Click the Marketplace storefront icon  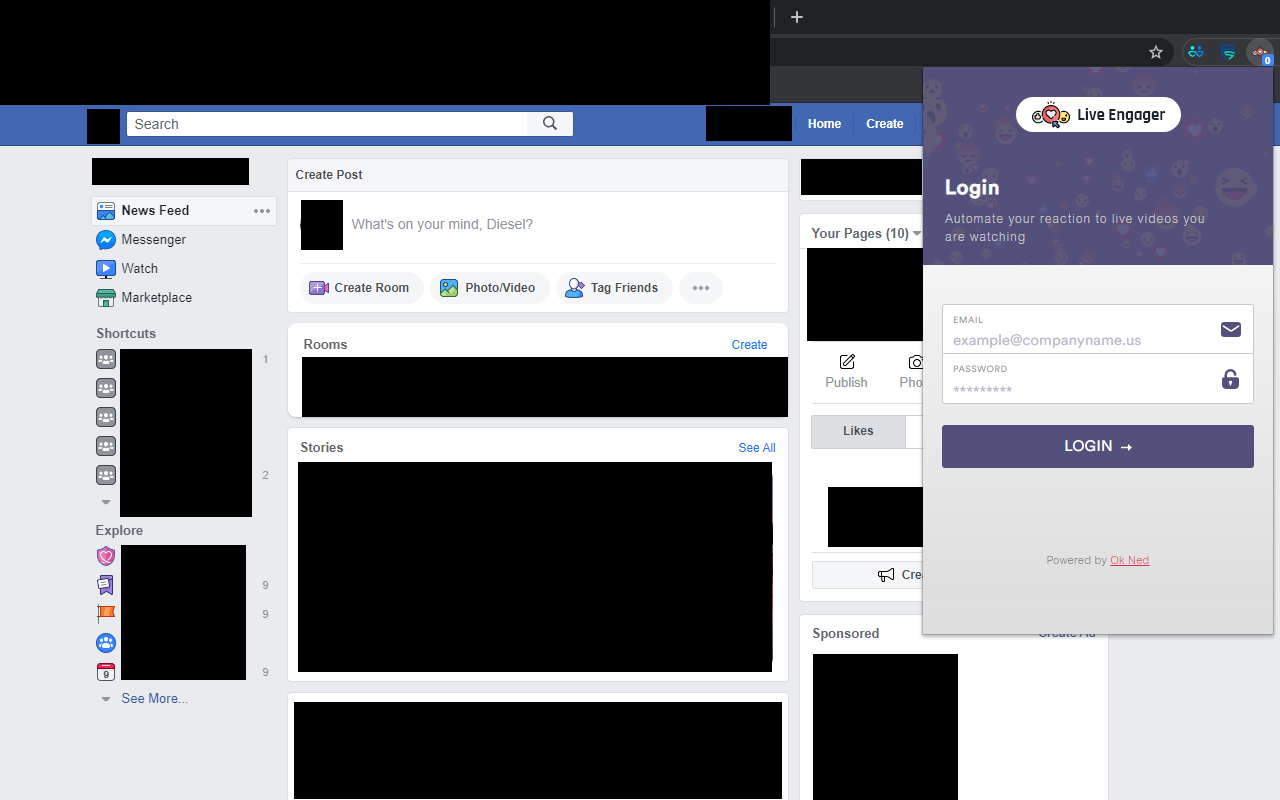(106, 297)
